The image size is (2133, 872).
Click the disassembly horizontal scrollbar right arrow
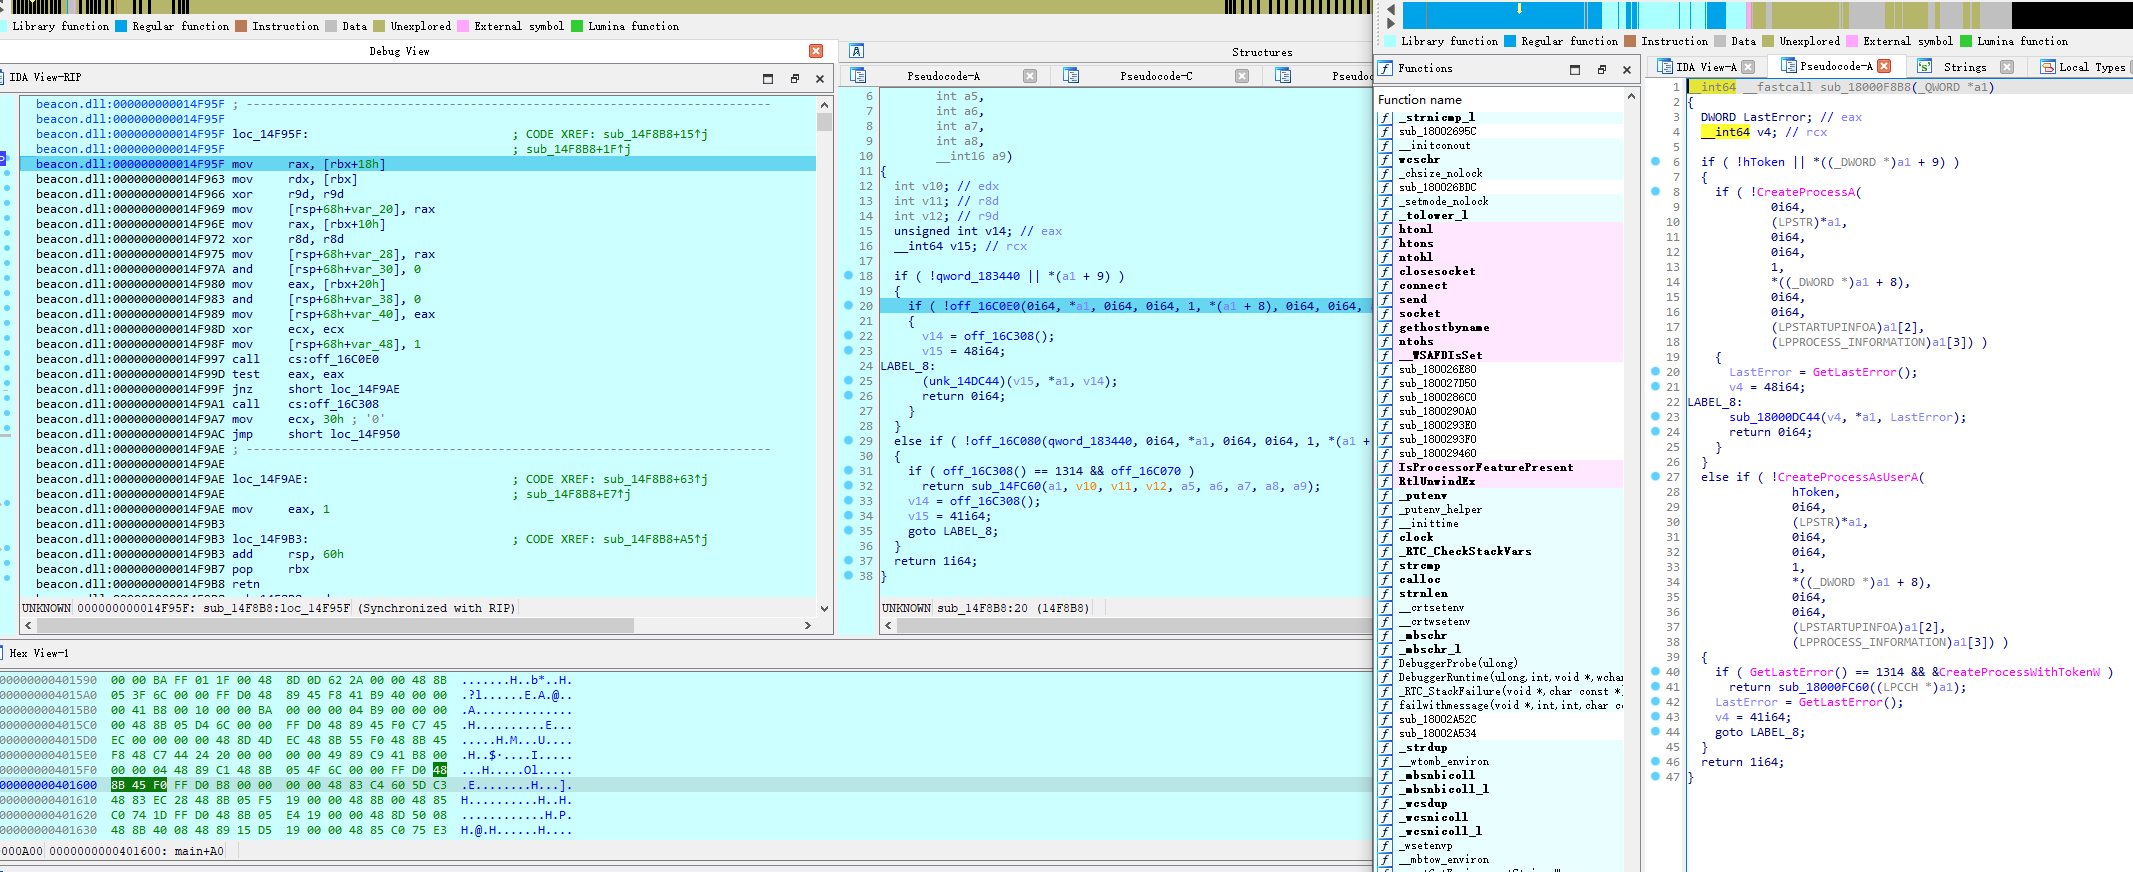pos(808,625)
